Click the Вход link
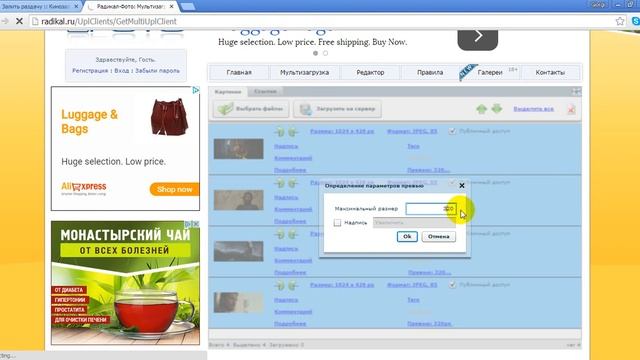 click(122, 71)
